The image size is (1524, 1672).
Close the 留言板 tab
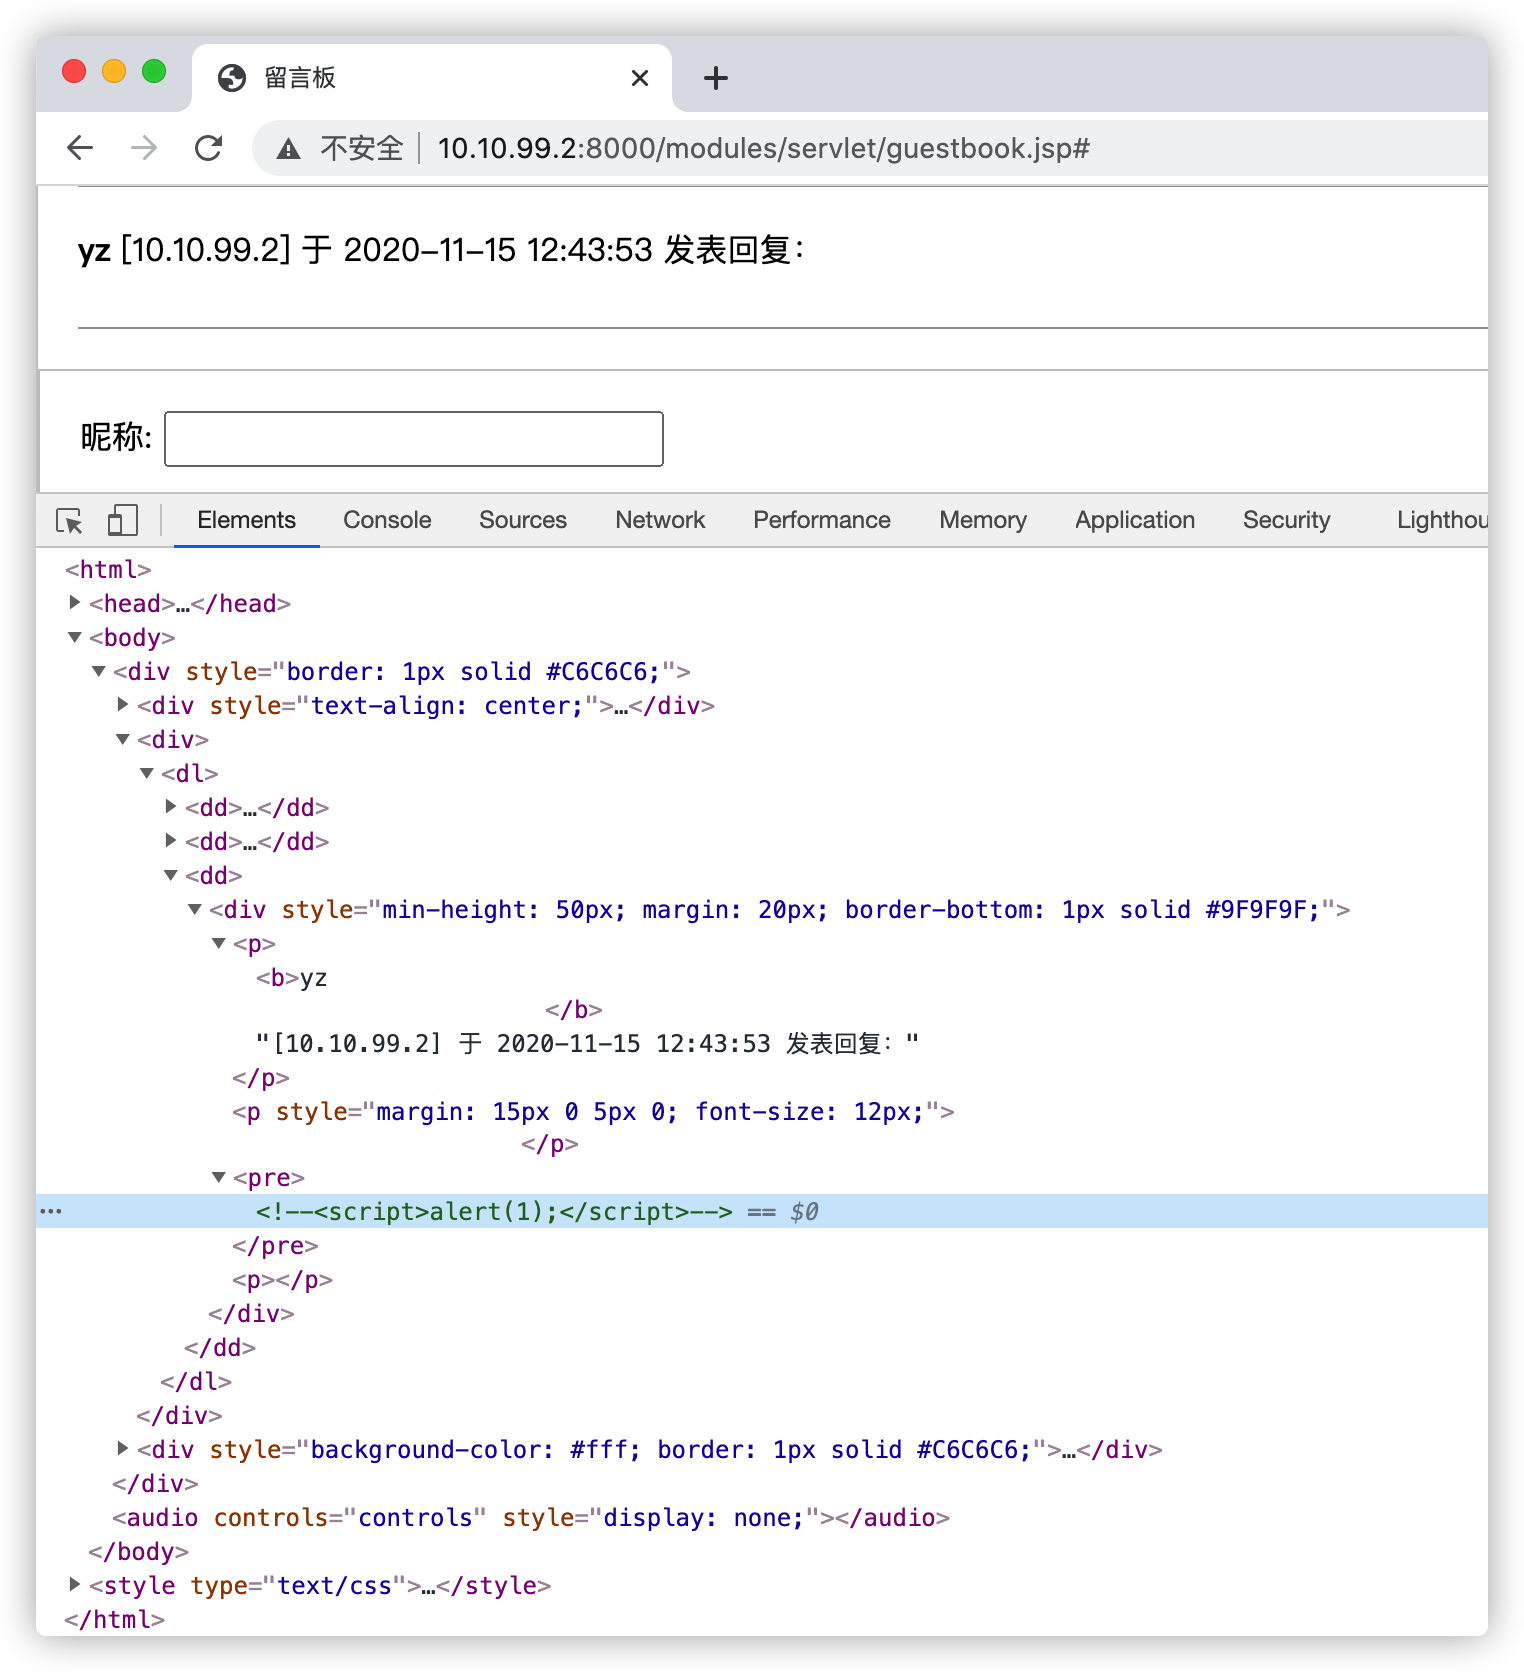[640, 78]
